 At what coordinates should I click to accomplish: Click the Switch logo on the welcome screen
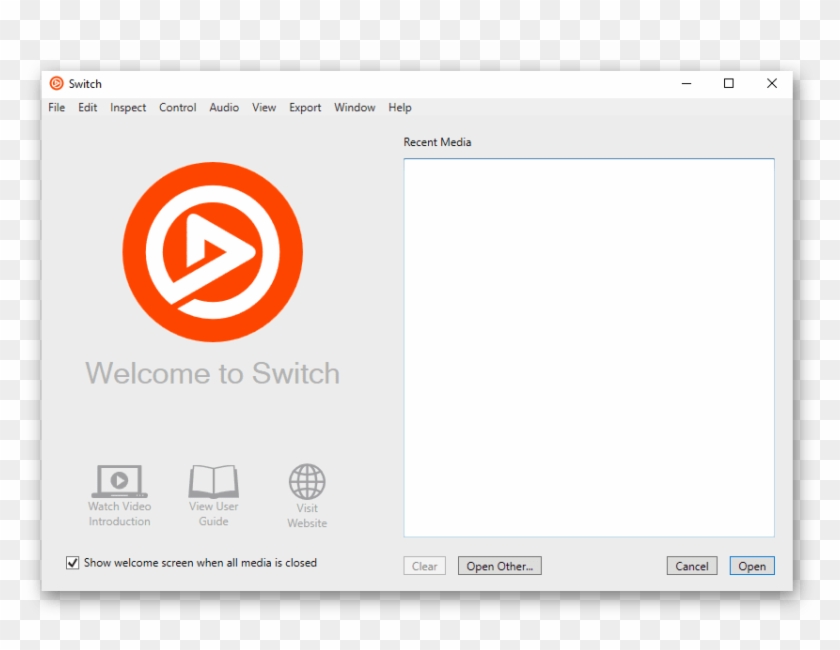(x=213, y=250)
